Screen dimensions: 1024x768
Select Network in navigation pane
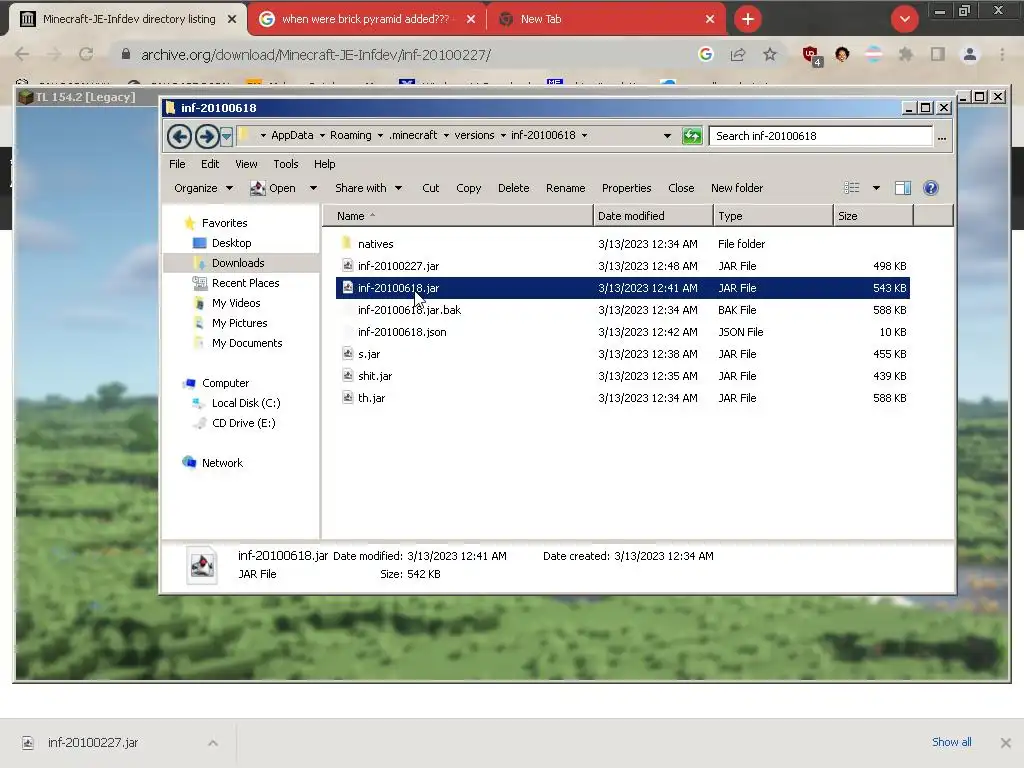(222, 463)
